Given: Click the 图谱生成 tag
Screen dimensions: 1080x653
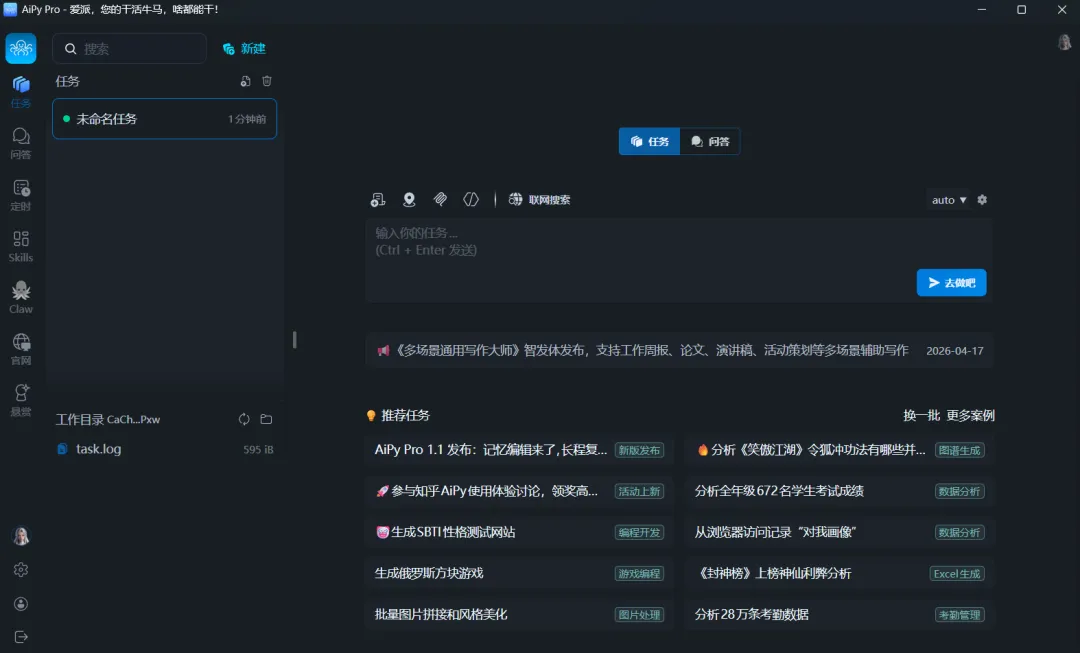Looking at the screenshot, I should 959,450.
